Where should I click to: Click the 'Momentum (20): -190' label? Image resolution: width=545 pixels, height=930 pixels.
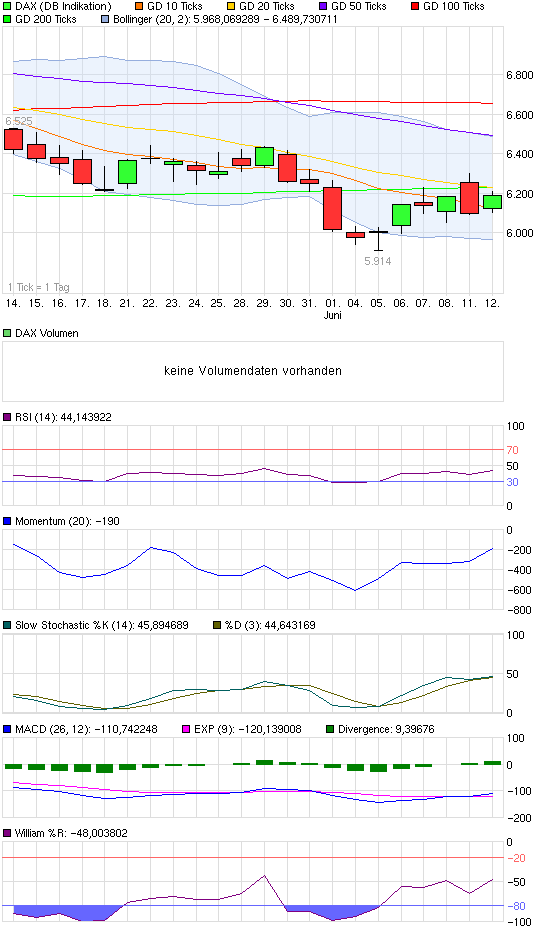coord(68,521)
